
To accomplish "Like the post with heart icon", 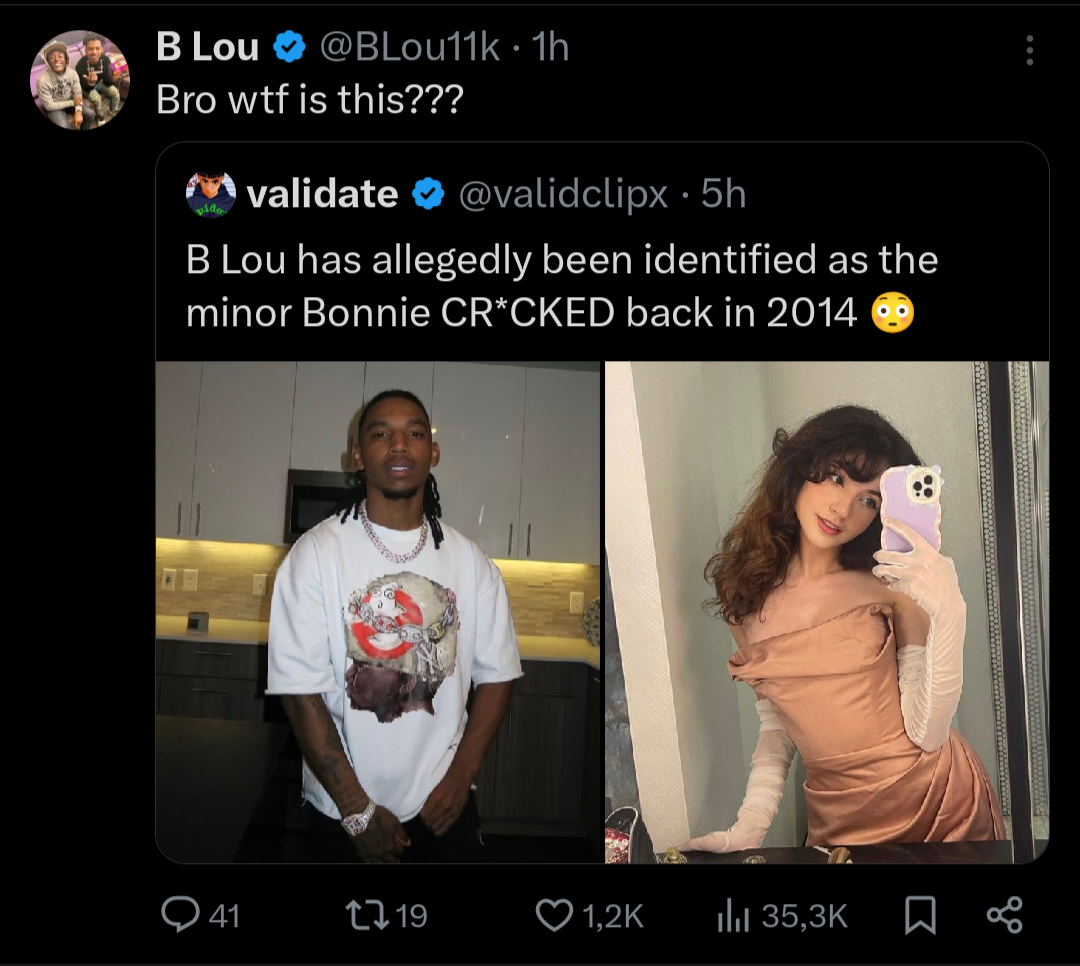I will pyautogui.click(x=554, y=916).
